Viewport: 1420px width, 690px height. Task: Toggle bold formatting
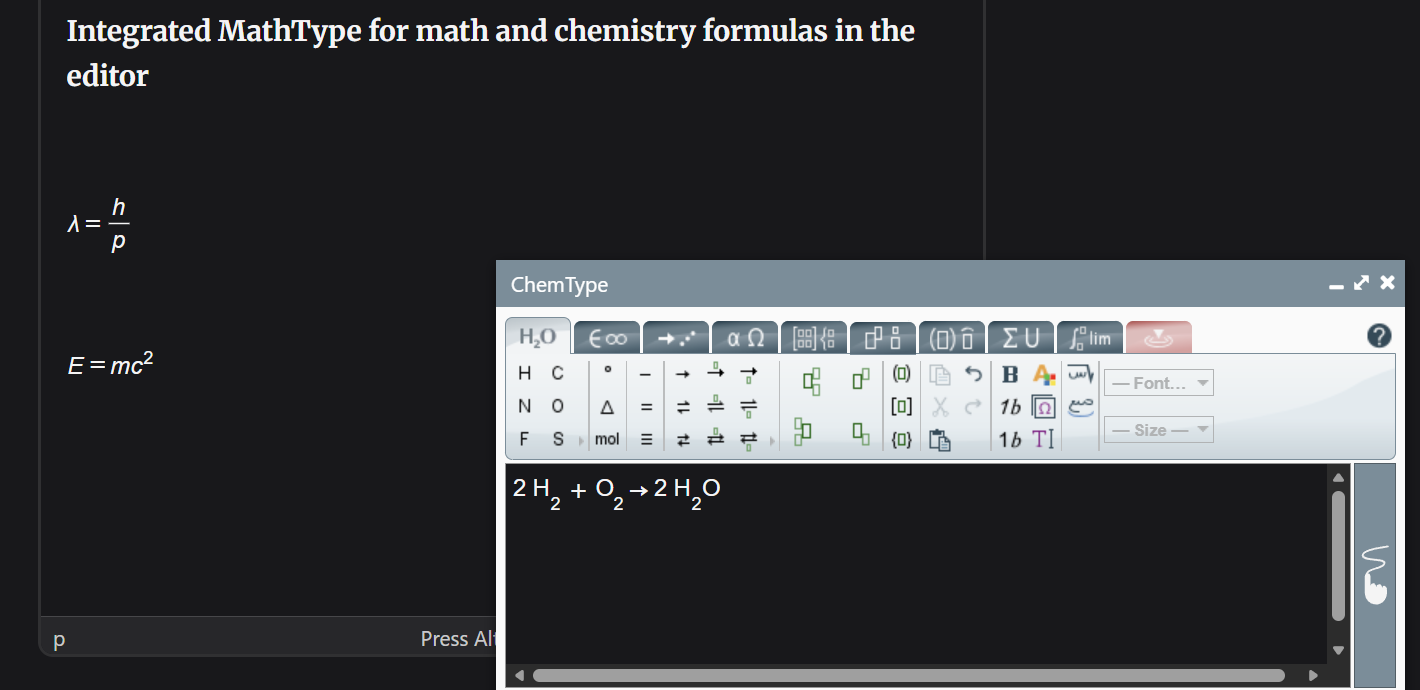(x=1010, y=374)
